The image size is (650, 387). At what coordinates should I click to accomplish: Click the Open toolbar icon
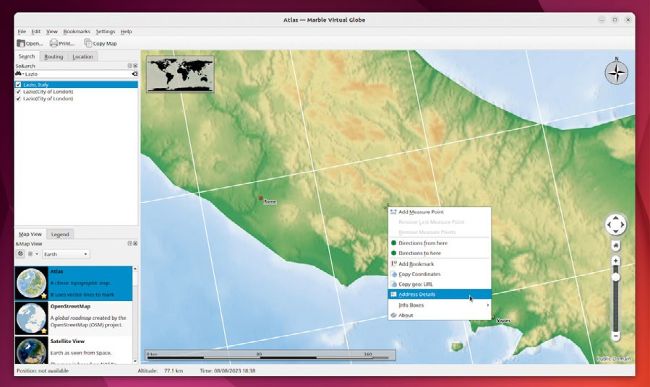point(21,43)
